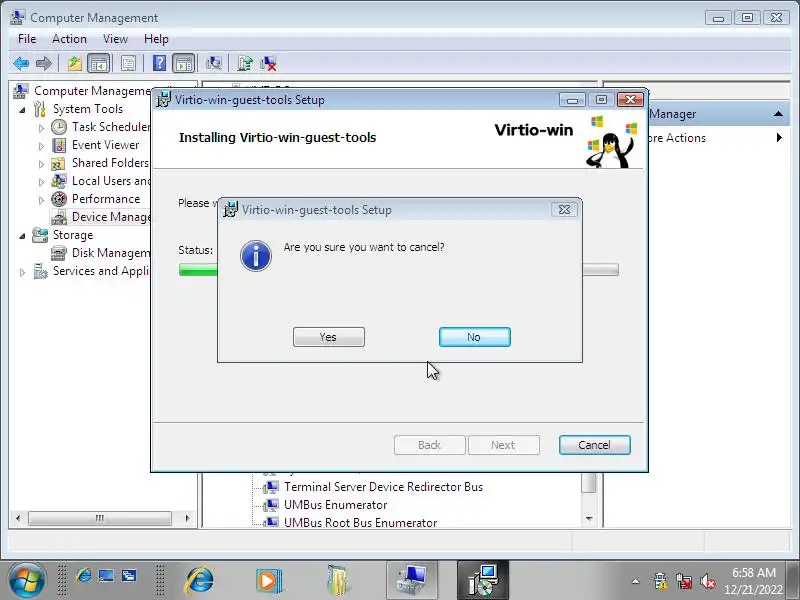Confirm cancel by clicking Yes
This screenshot has width=800, height=600.
[x=329, y=337]
